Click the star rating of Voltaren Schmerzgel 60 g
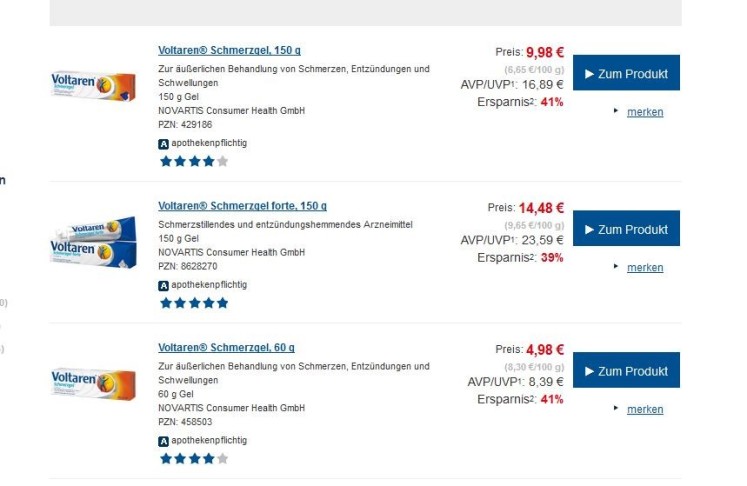747x486 pixels. tap(194, 459)
